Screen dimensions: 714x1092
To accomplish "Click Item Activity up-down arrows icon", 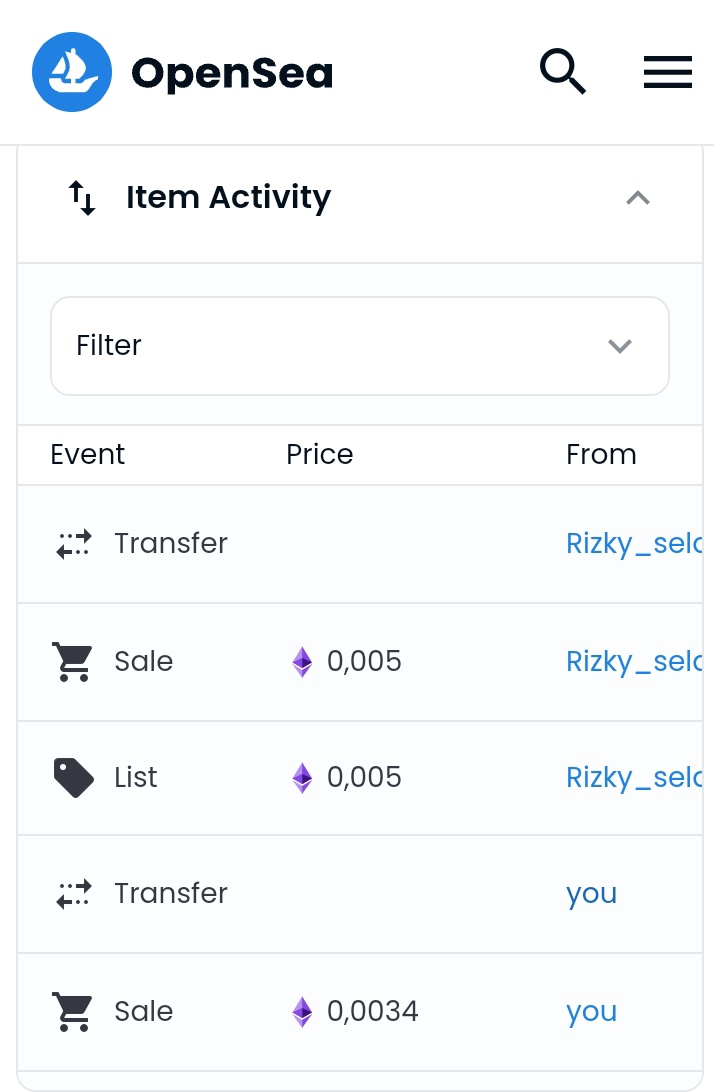I will [x=82, y=198].
